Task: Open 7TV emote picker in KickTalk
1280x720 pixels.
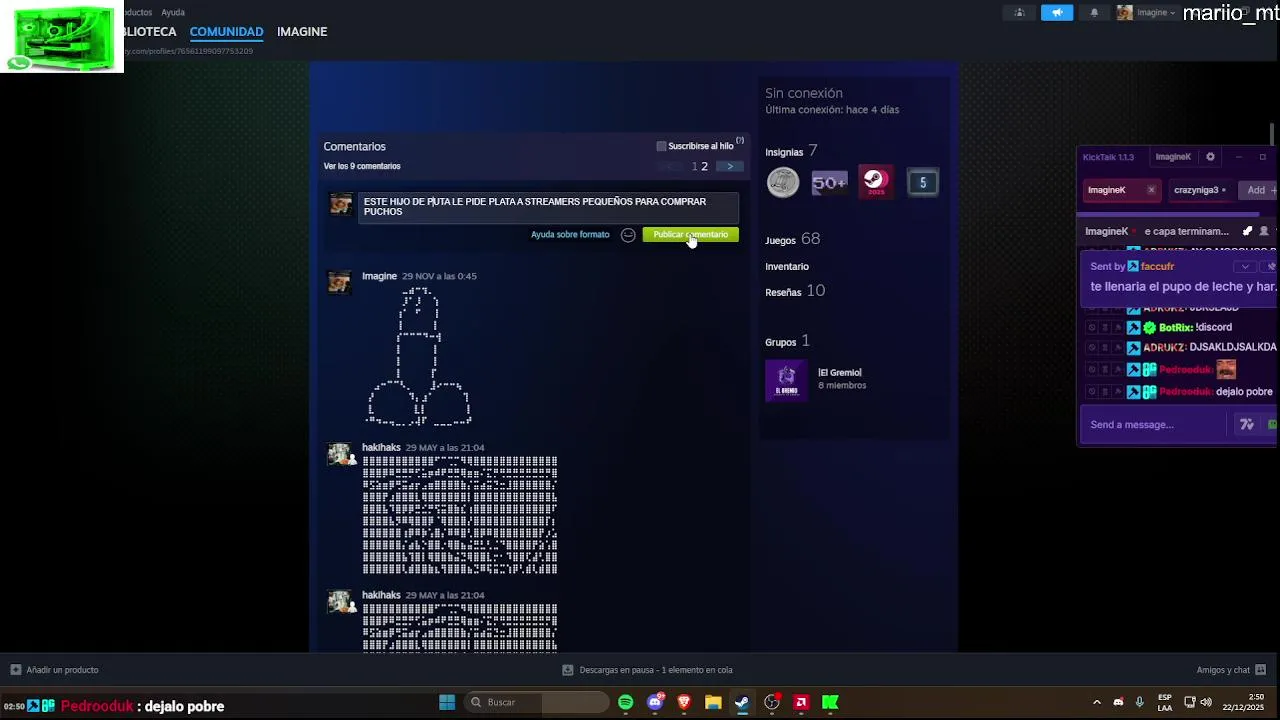Action: pos(1247,425)
